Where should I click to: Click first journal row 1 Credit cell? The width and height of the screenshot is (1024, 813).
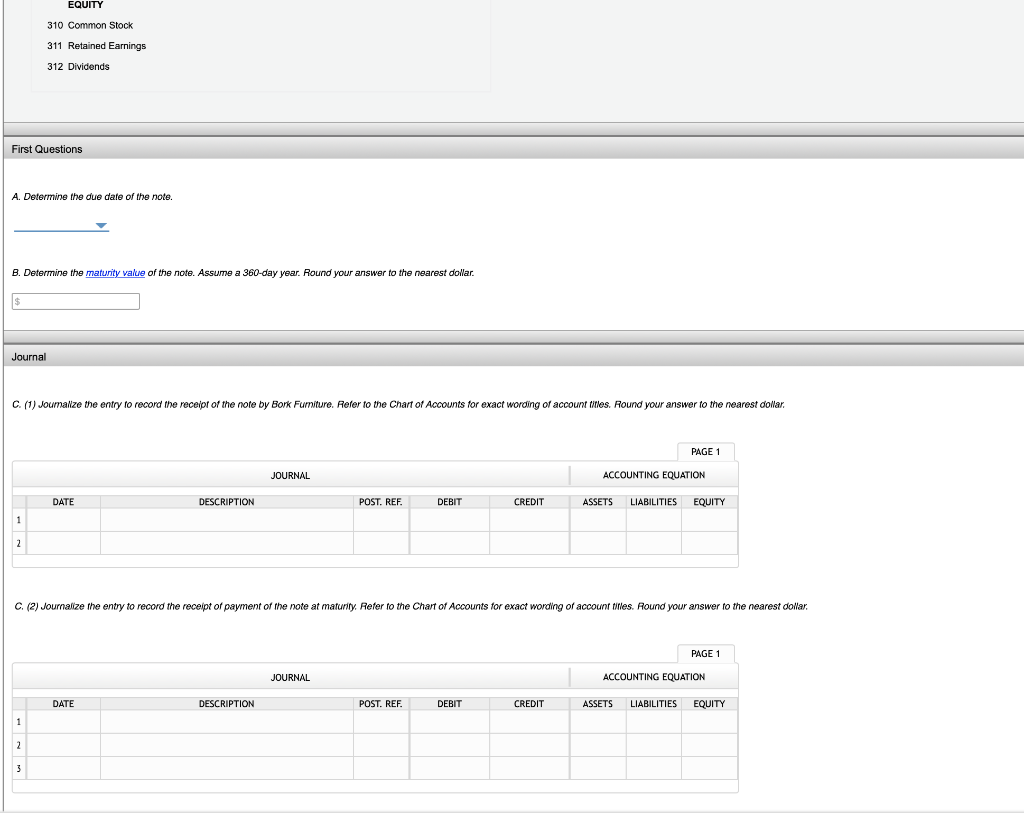point(529,520)
